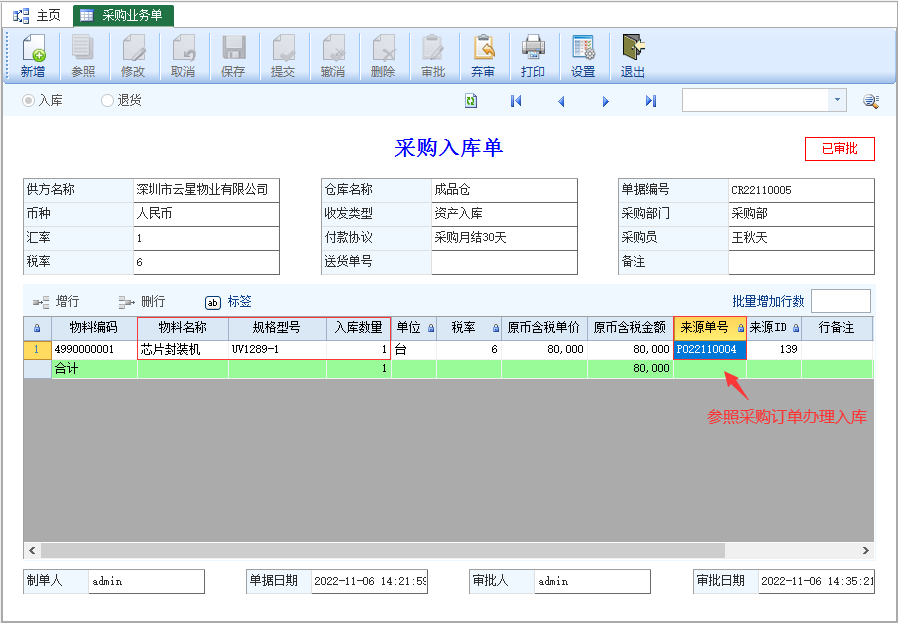Click the top-left grid corner lock icon

[x=37, y=328]
